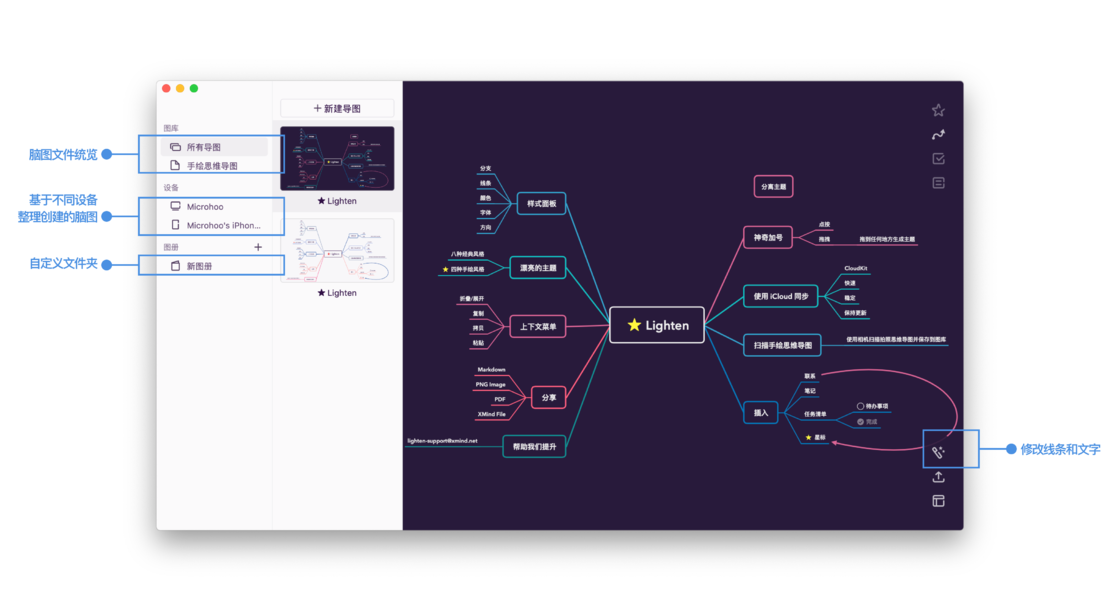The image size is (1120, 611).
Task: Click the lighten-support@xmind.net subtopic
Action: click(442, 441)
